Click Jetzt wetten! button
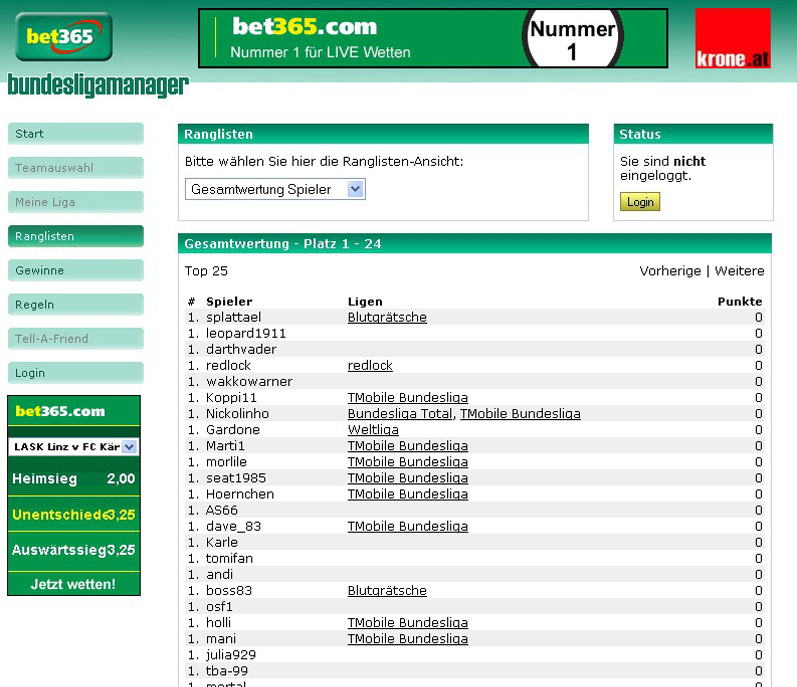This screenshot has width=797, height=687. point(74,584)
